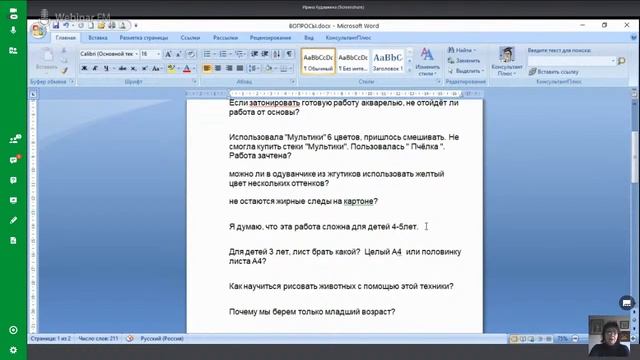
Task: Start a bulleted list
Action: (207, 54)
